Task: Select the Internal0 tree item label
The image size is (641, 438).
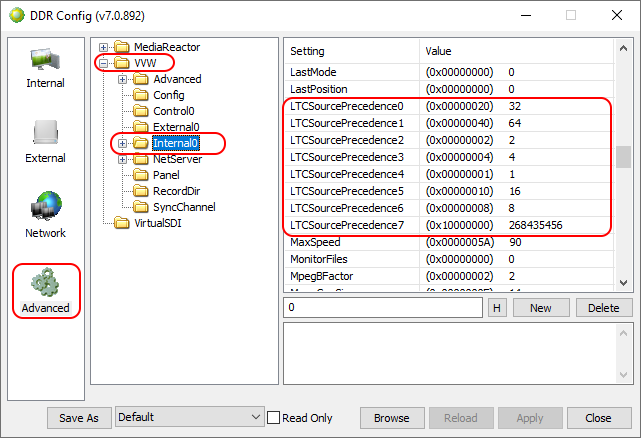Action: (175, 143)
